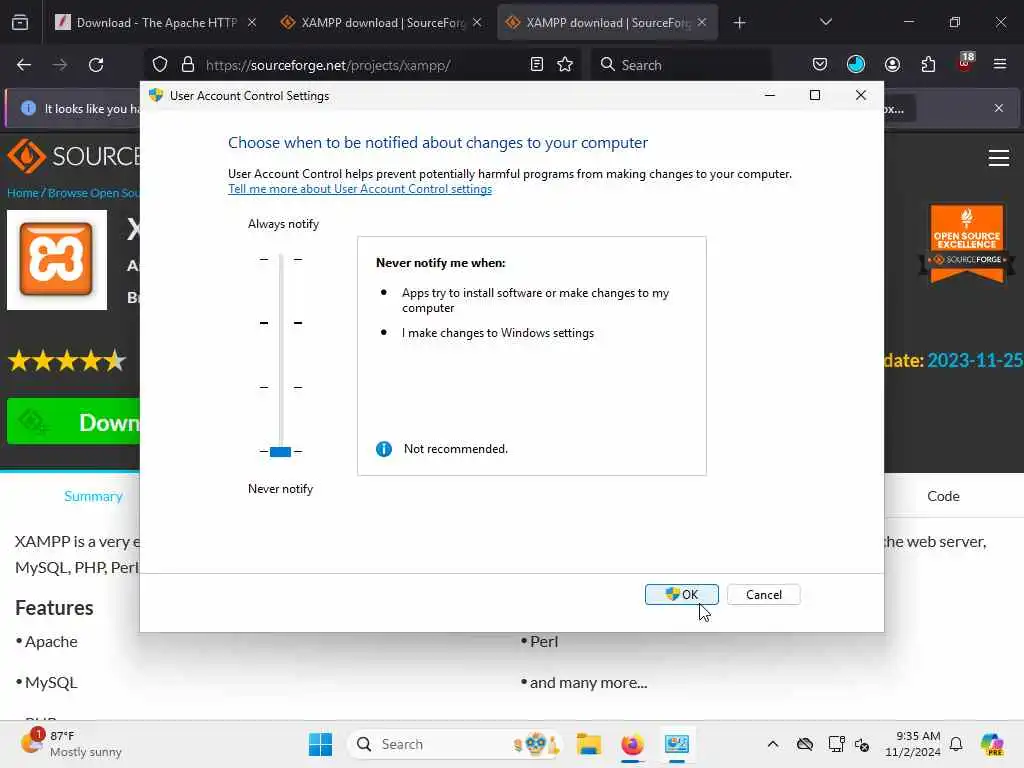Click the Firefox Search box
1024x768 pixels.
681,65
